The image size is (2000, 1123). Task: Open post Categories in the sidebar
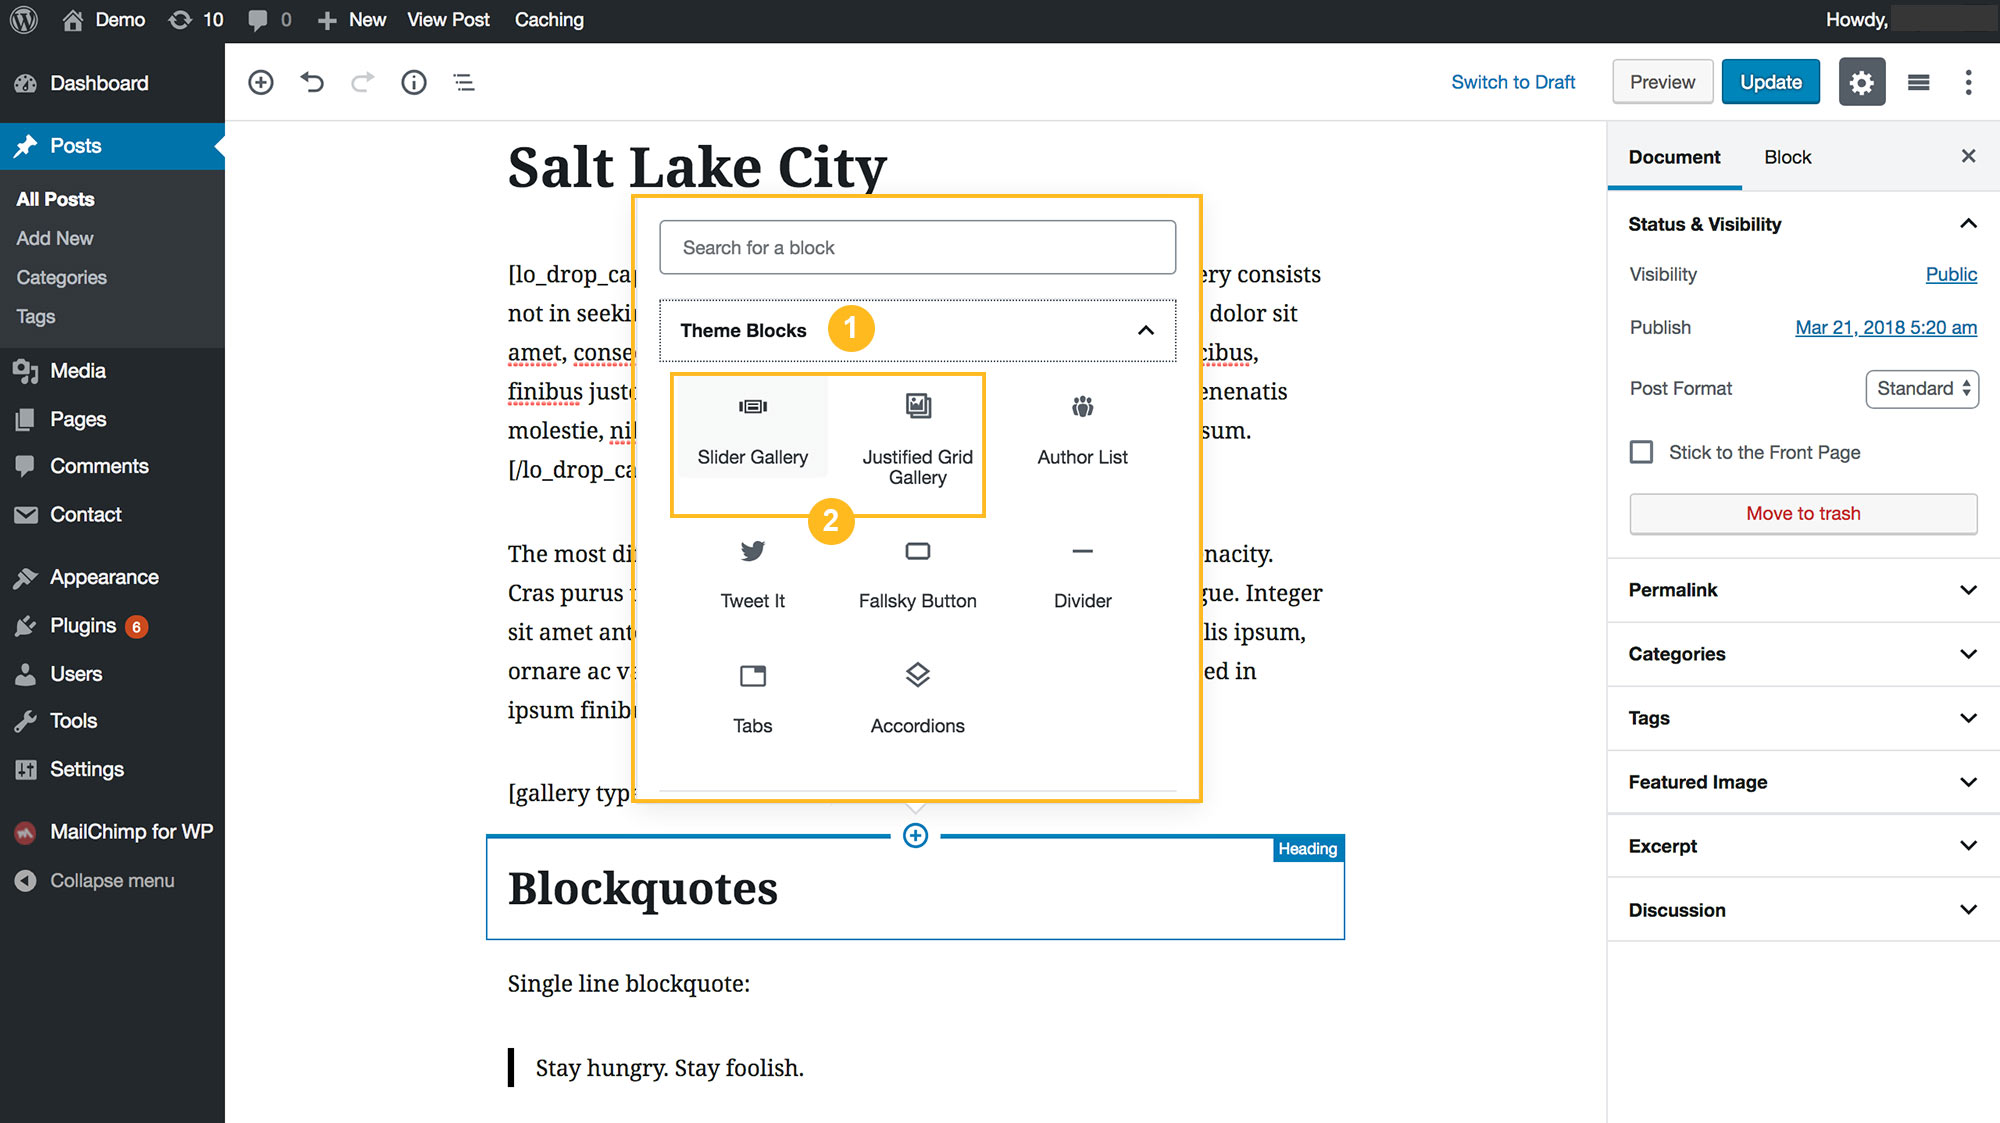pos(61,277)
